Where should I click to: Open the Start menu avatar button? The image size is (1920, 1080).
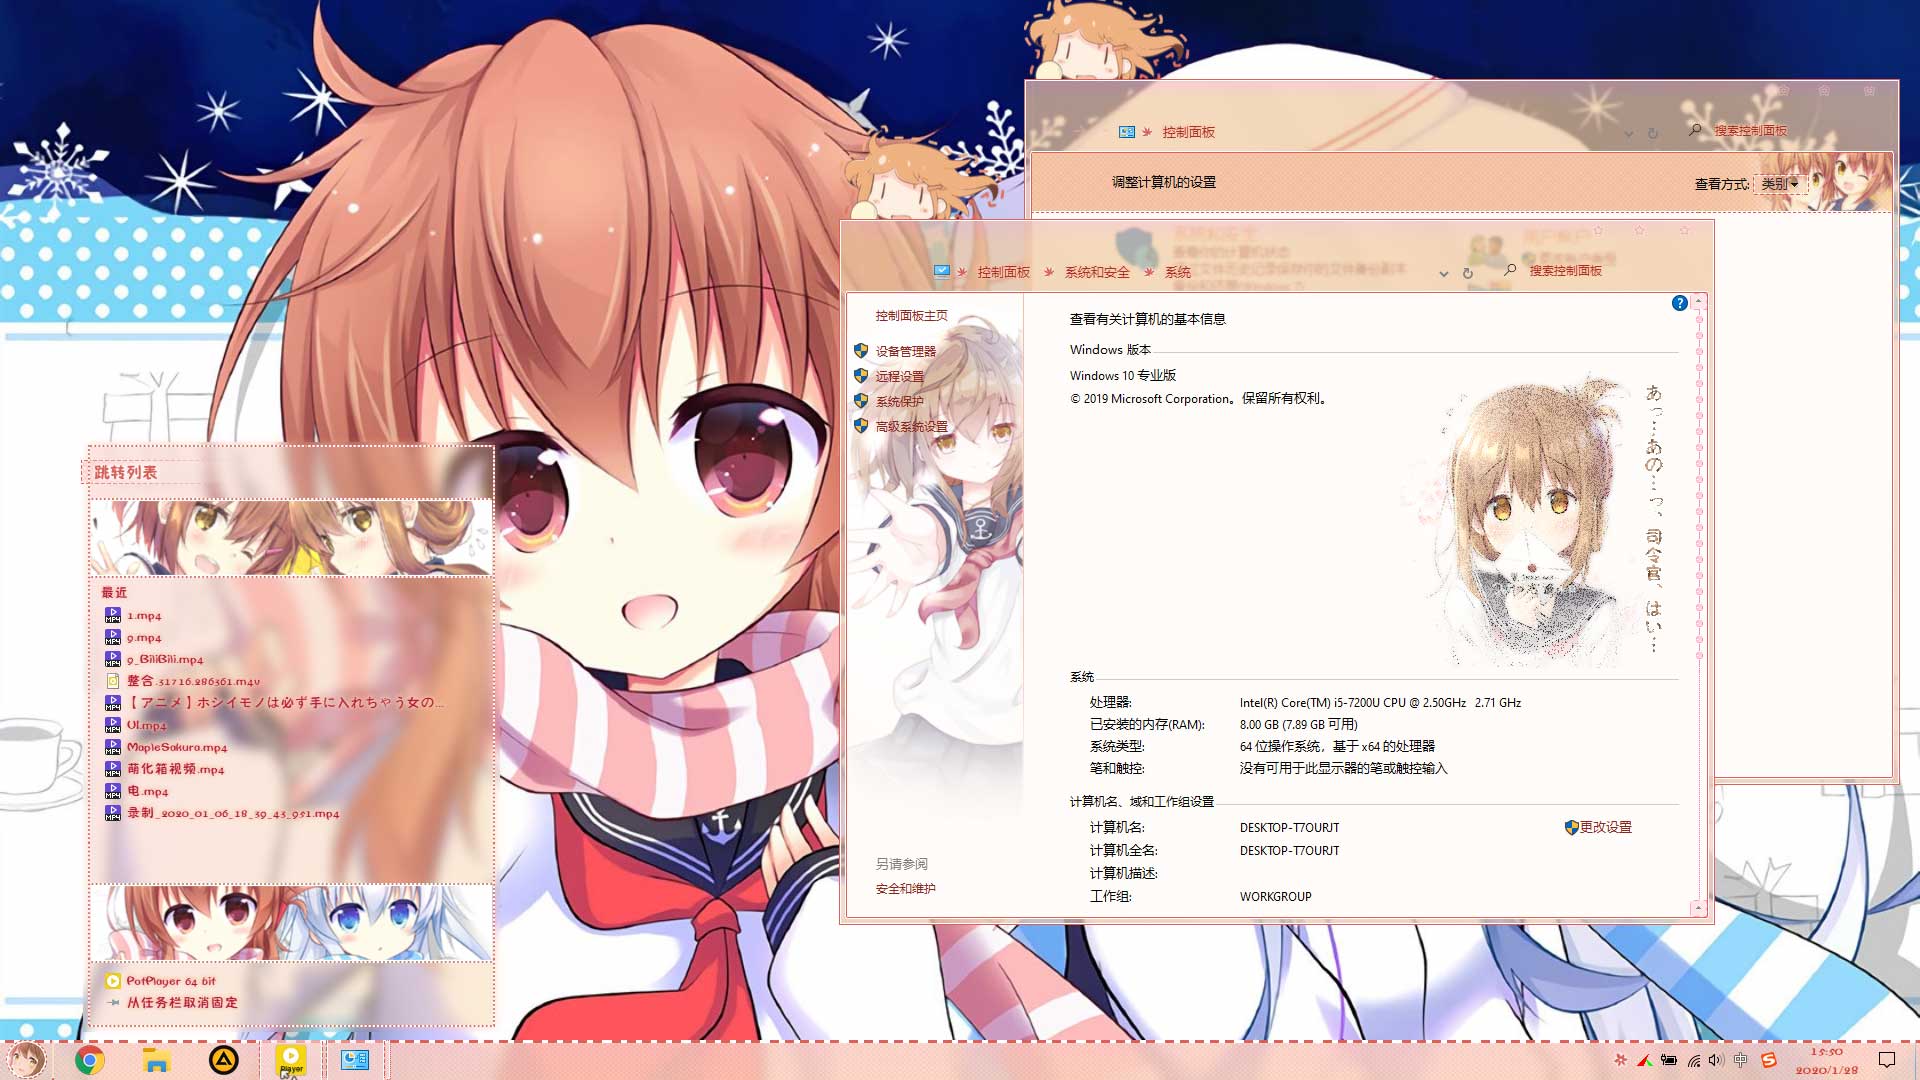pos(25,1060)
